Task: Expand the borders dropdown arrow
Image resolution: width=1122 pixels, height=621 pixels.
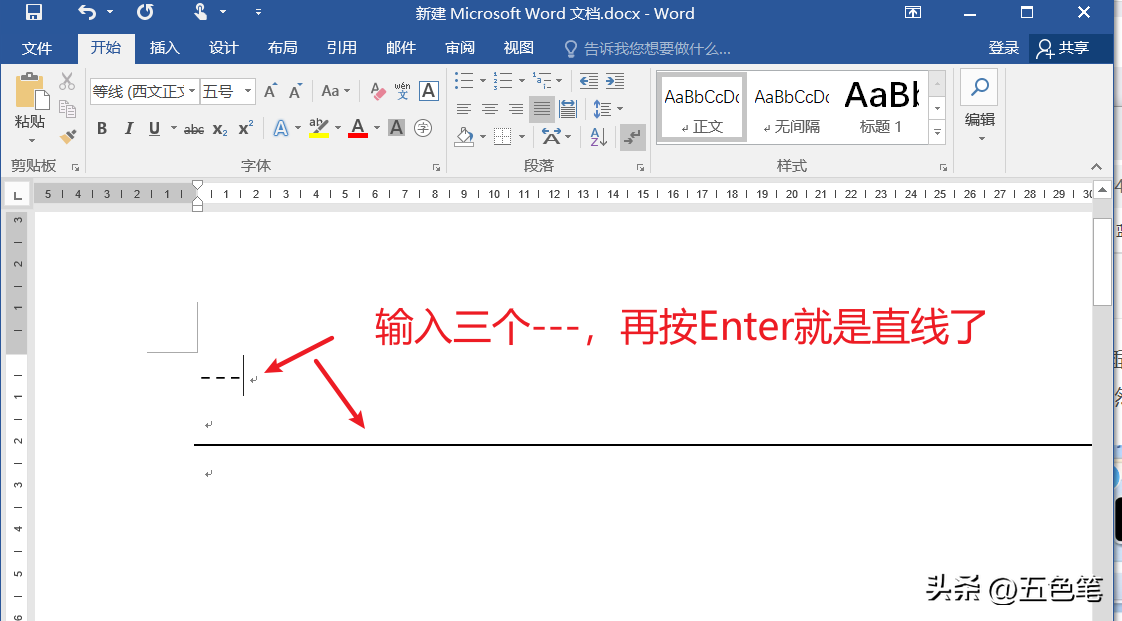Action: point(521,136)
